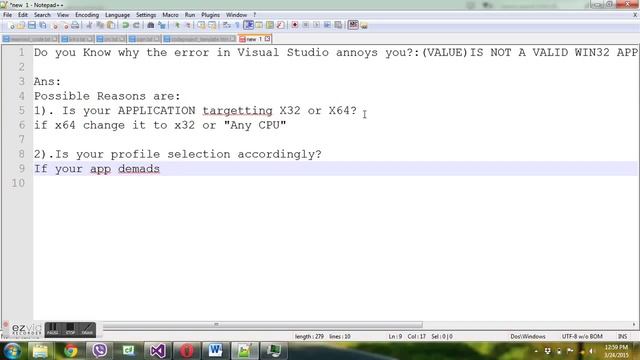Click the misspelled word 'targetting' on line 5
This screenshot has height=360, width=640.
point(237,111)
